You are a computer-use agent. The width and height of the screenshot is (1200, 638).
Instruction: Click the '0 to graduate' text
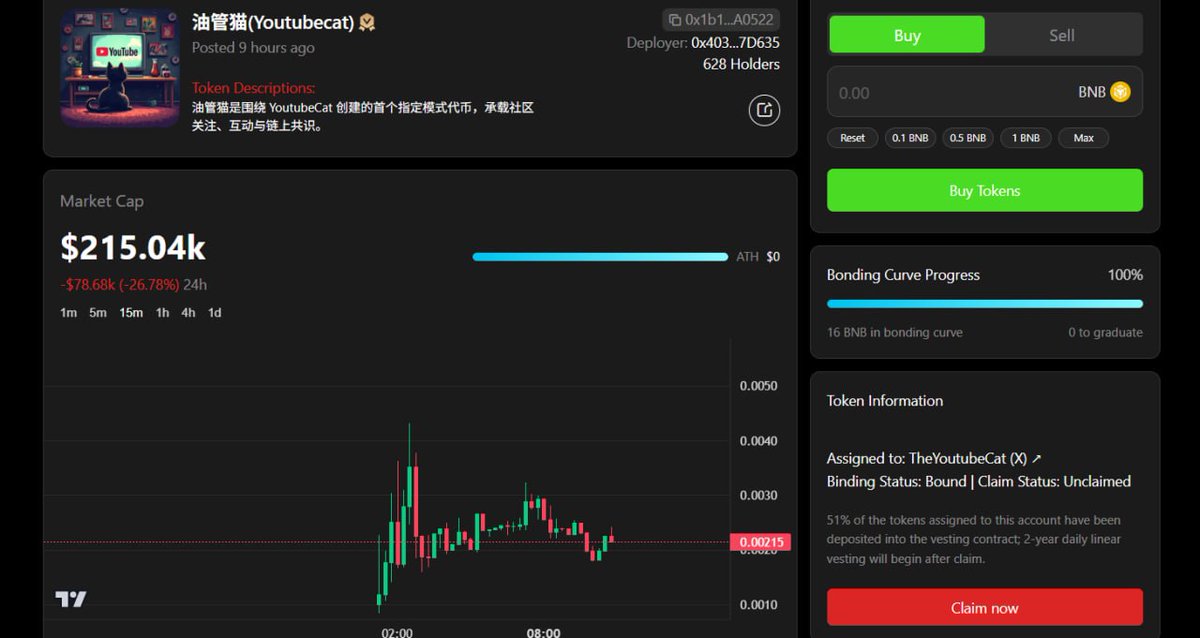(x=1105, y=332)
